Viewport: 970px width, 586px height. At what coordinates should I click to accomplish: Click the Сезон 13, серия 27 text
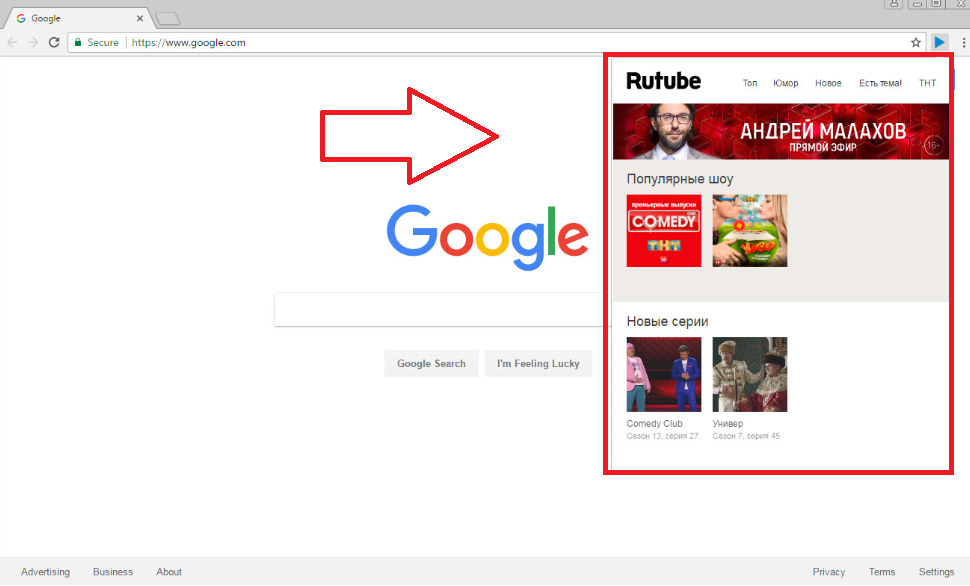[662, 436]
